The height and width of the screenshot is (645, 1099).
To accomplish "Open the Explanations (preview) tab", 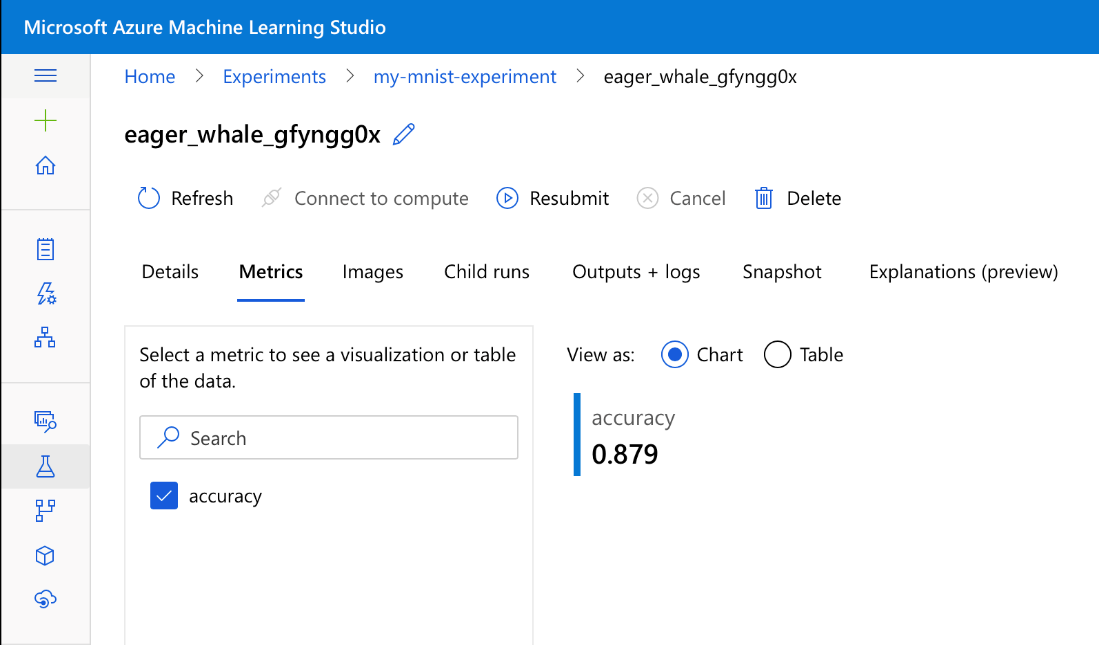I will (964, 272).
